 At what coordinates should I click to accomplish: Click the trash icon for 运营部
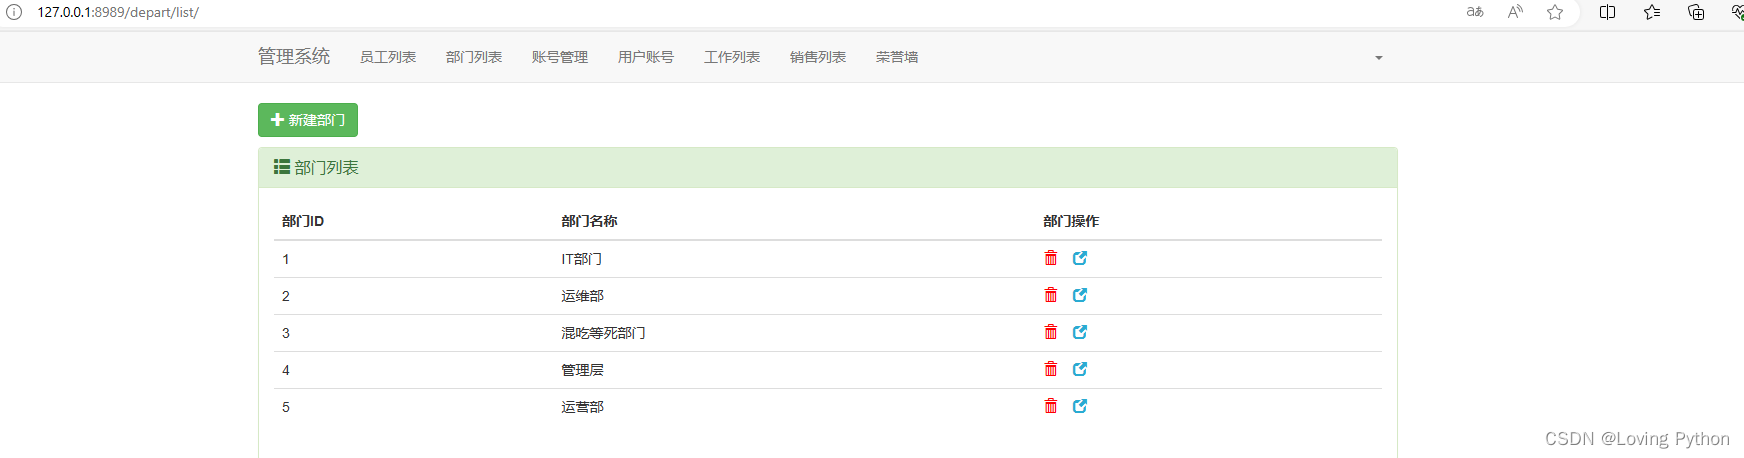tap(1050, 406)
